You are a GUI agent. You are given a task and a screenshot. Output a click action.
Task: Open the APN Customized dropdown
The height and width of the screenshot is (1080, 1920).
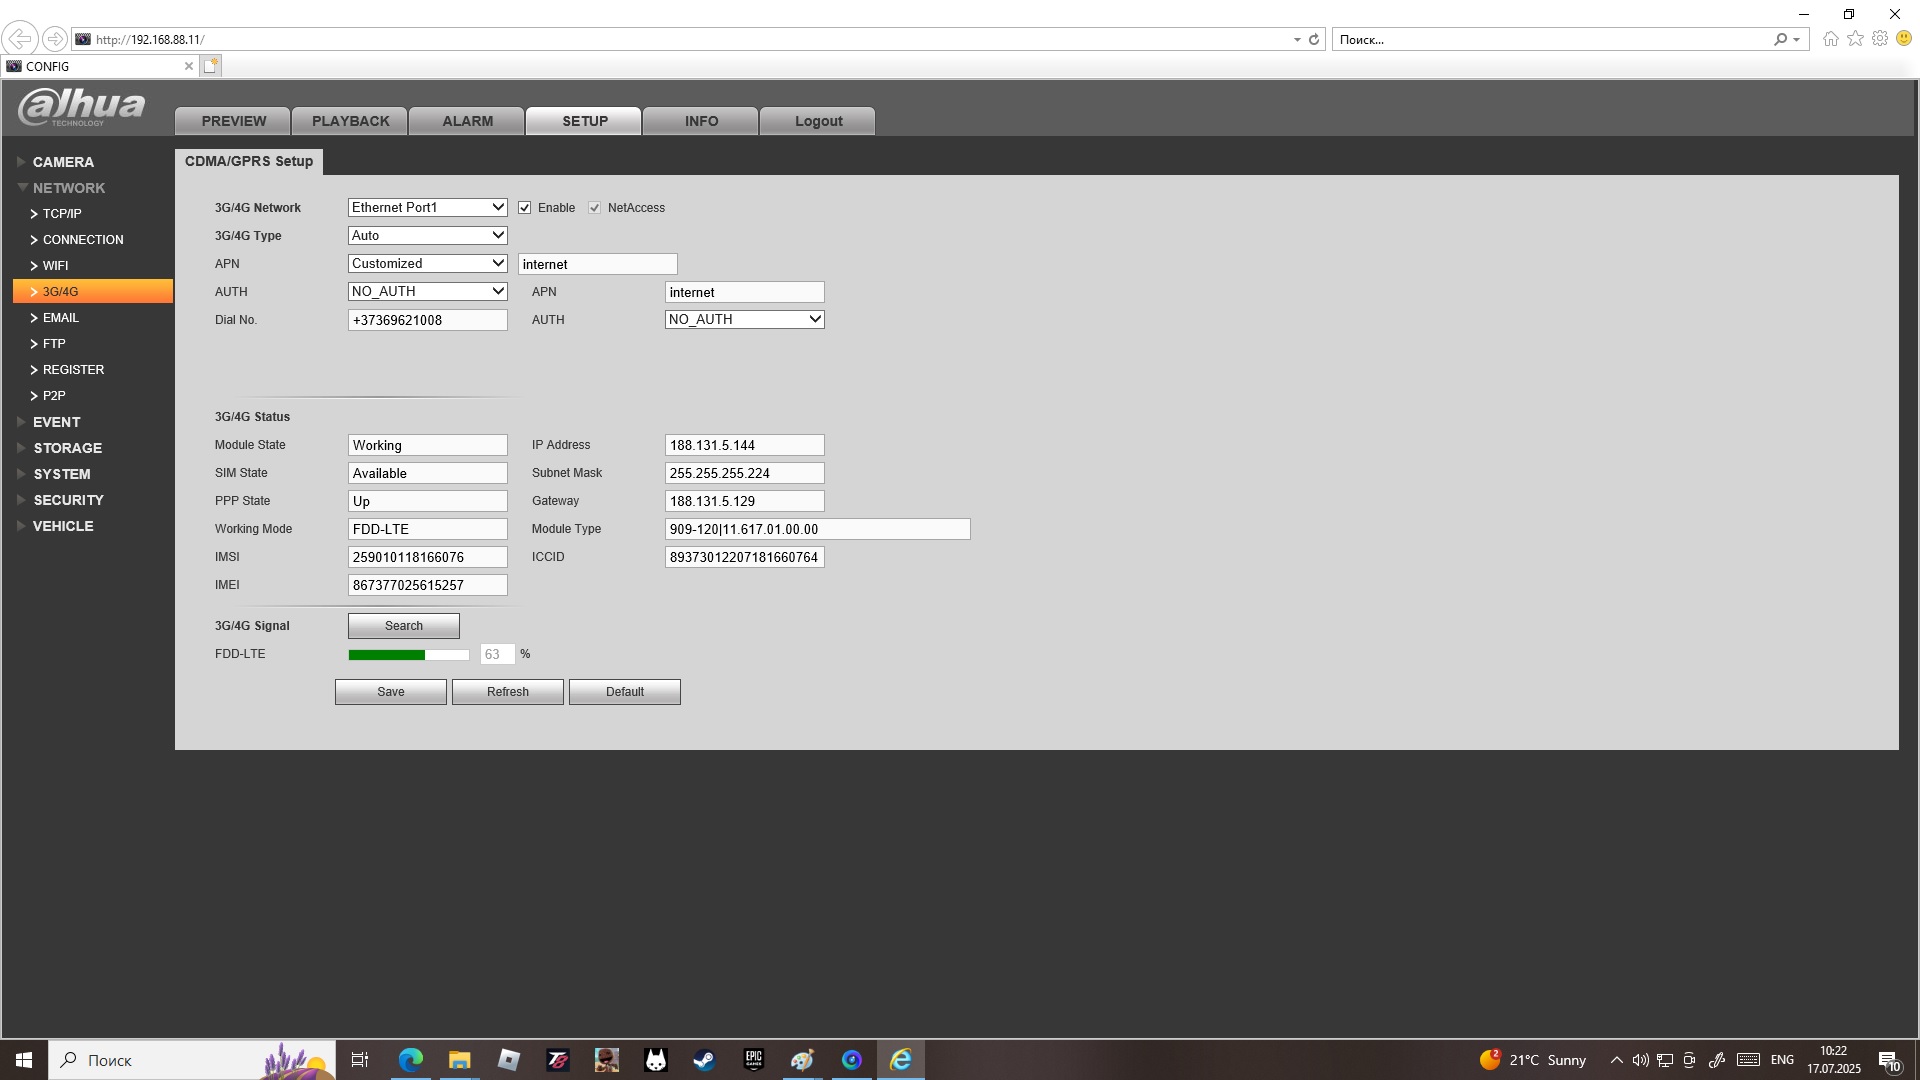click(x=427, y=264)
